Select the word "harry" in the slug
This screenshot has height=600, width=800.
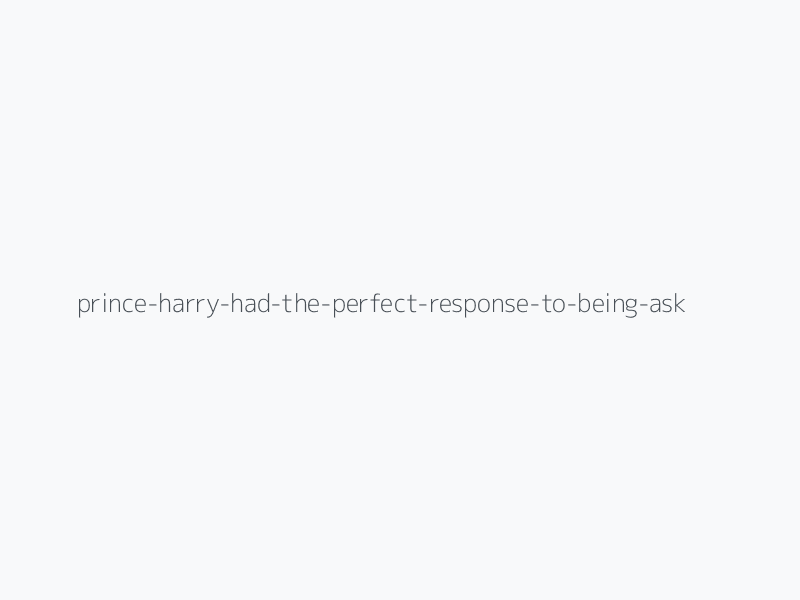(186, 304)
